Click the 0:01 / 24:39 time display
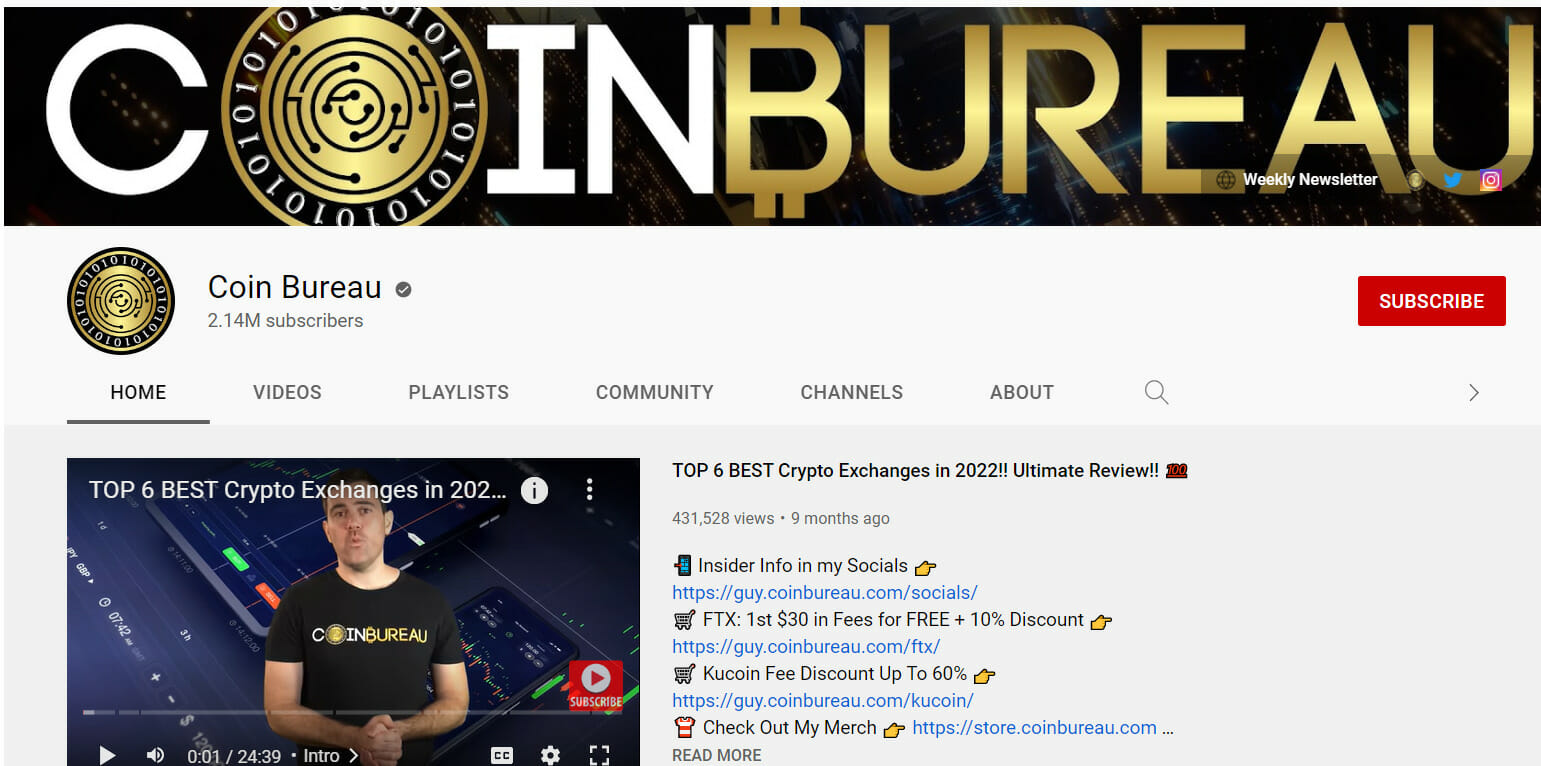The height and width of the screenshot is (766, 1541). (x=234, y=756)
